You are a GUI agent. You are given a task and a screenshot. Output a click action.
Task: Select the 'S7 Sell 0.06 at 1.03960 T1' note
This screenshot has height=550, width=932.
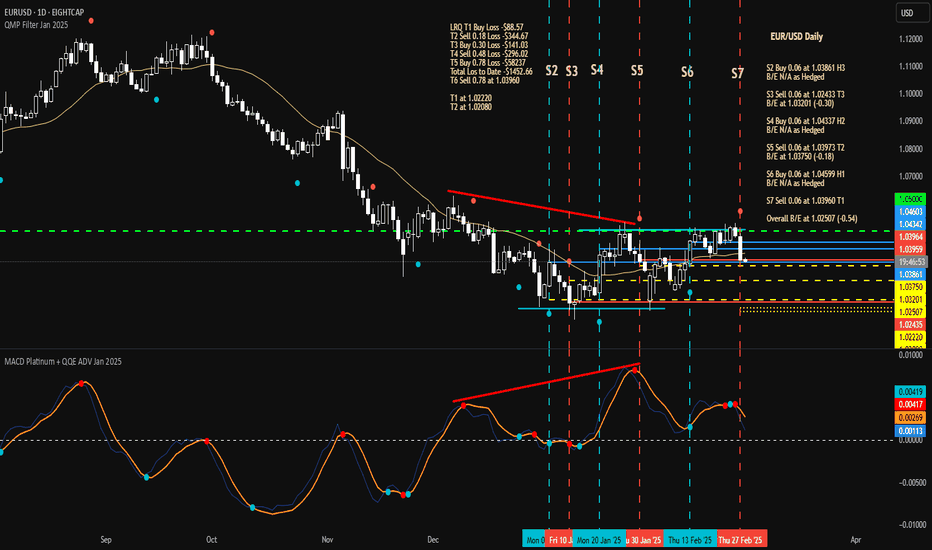pyautogui.click(x=805, y=200)
